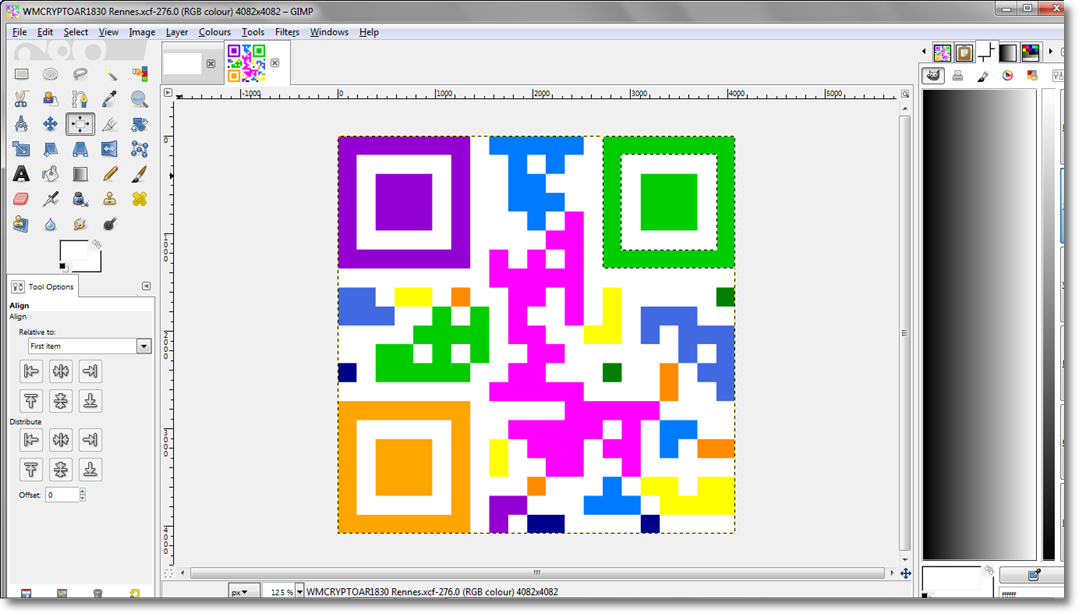
Task: Select the Rectangle Select tool
Action: point(21,74)
